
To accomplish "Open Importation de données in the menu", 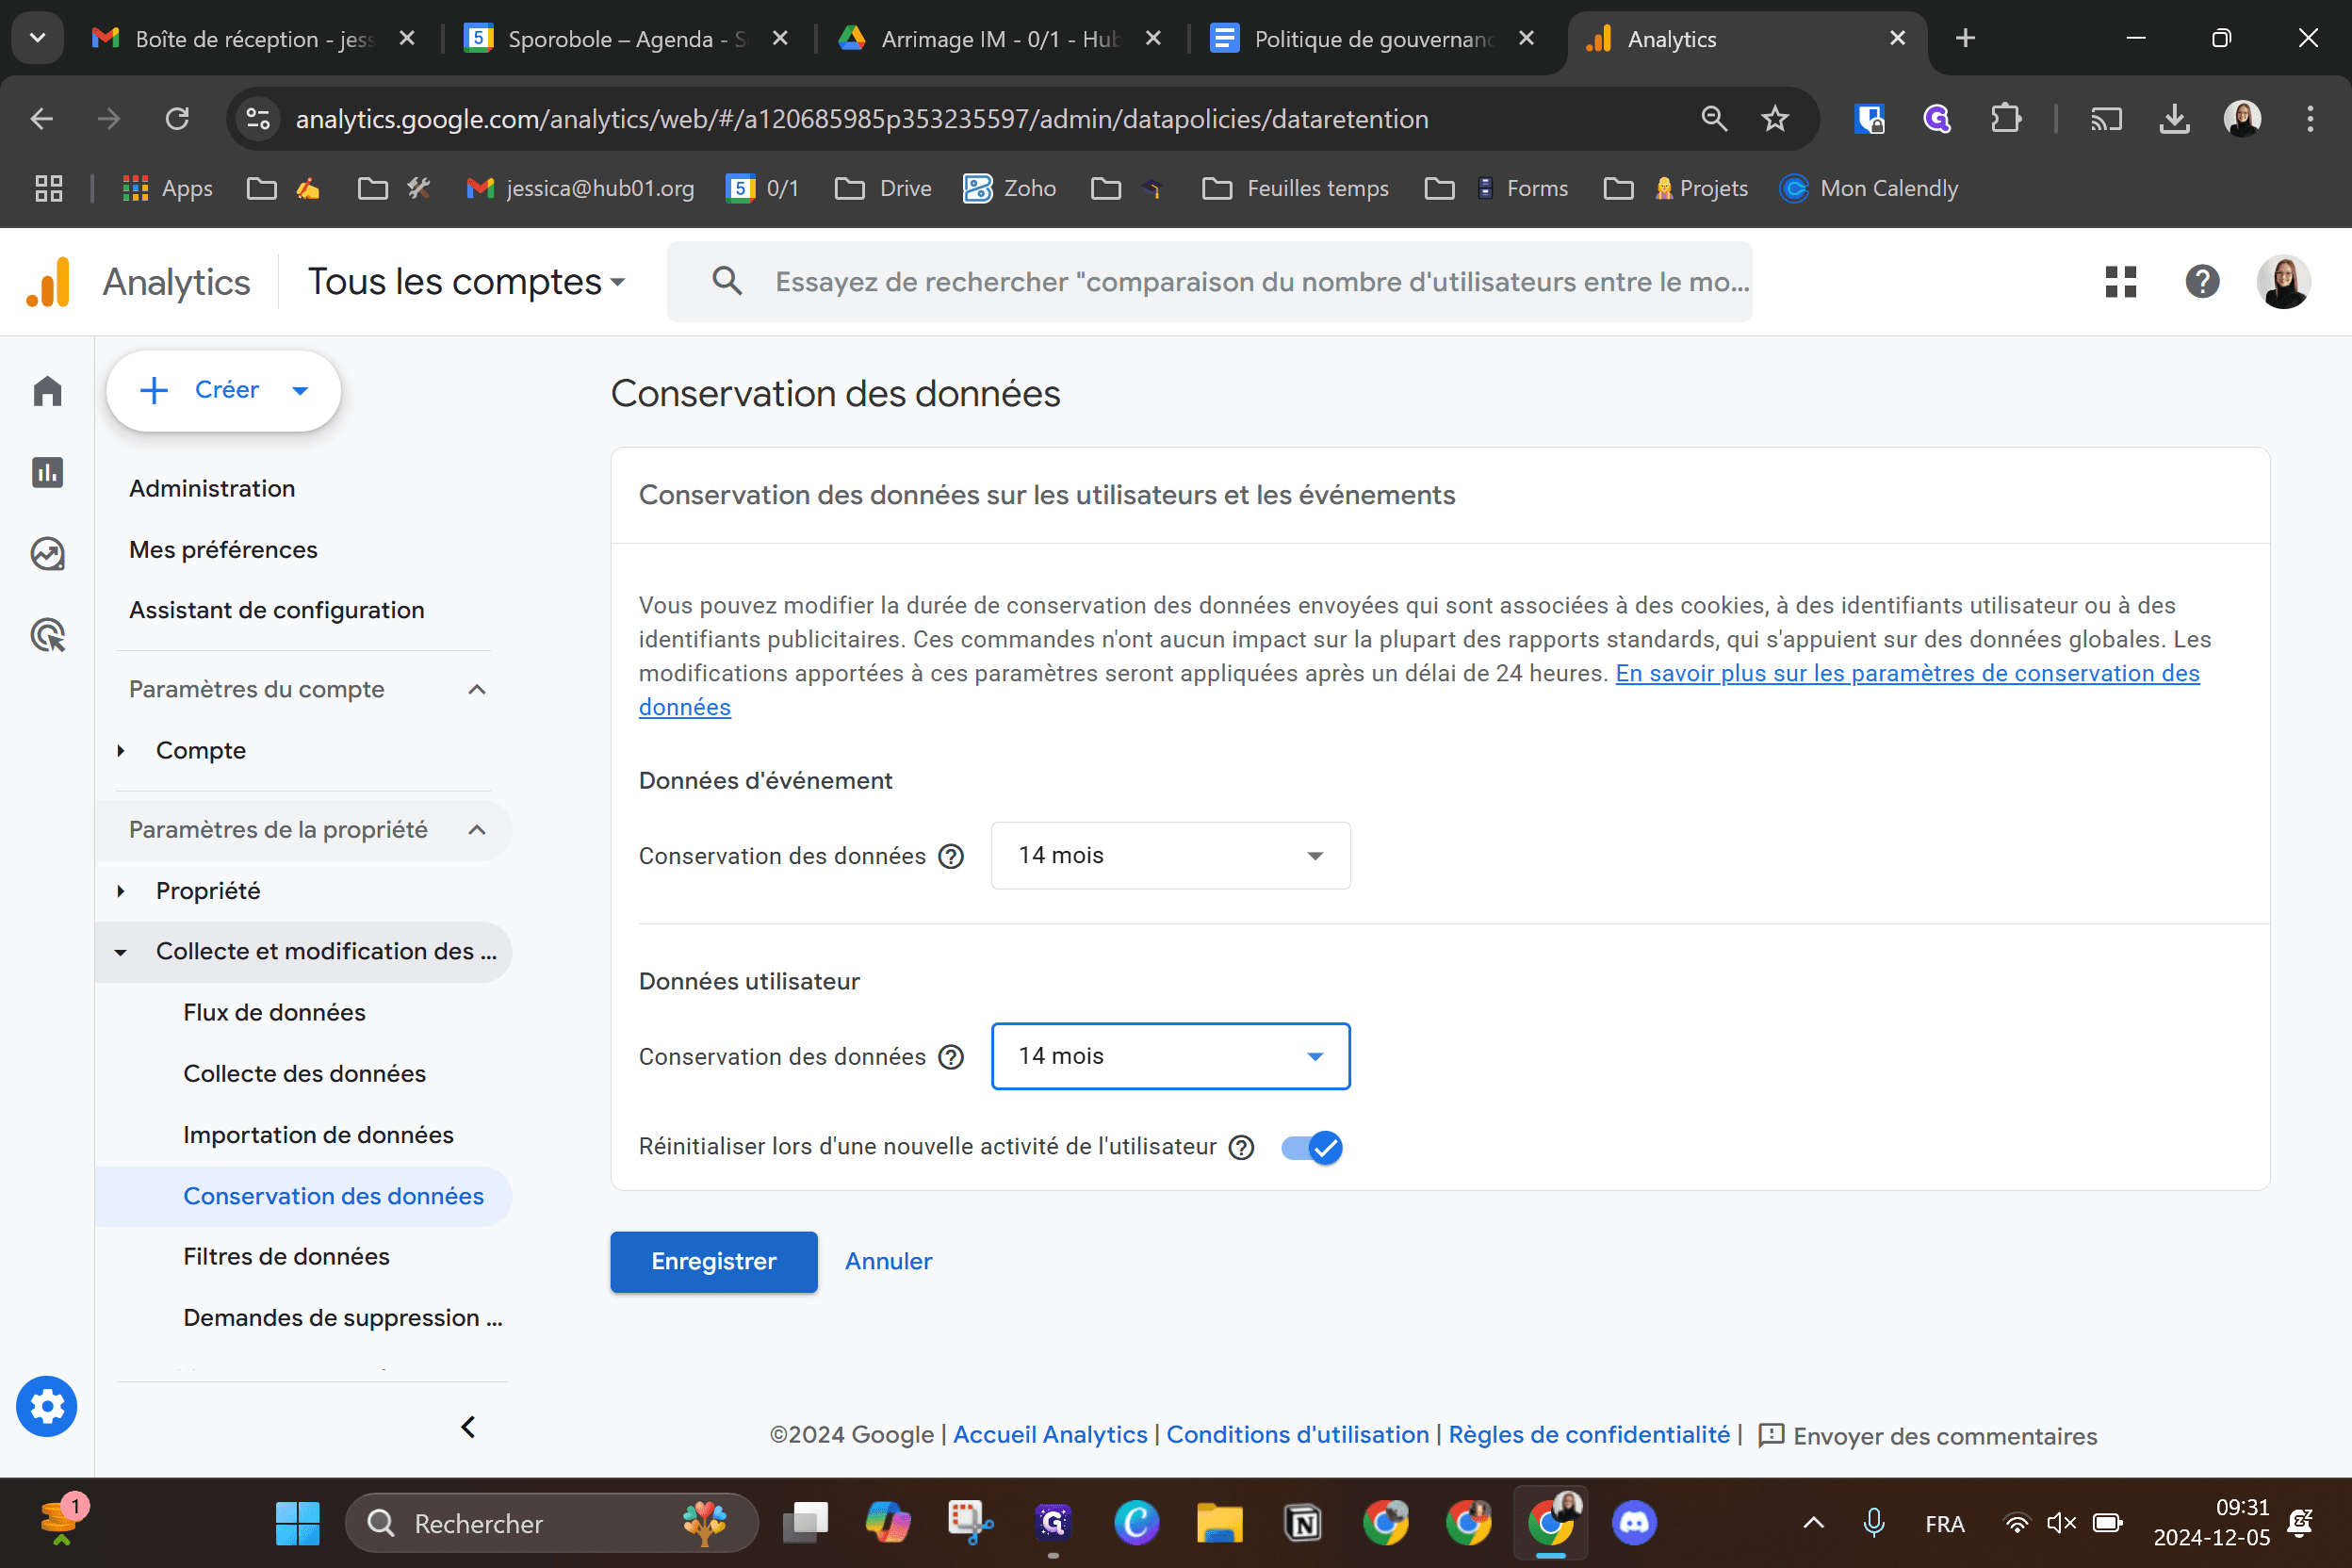I will 318,1135.
